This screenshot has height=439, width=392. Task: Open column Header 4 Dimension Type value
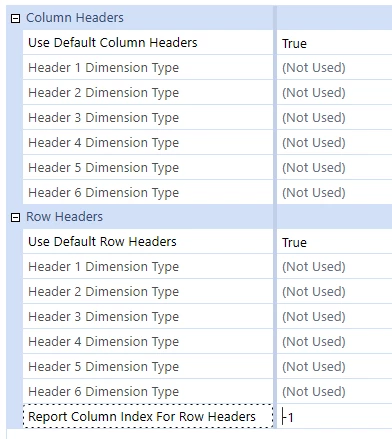[334, 142]
